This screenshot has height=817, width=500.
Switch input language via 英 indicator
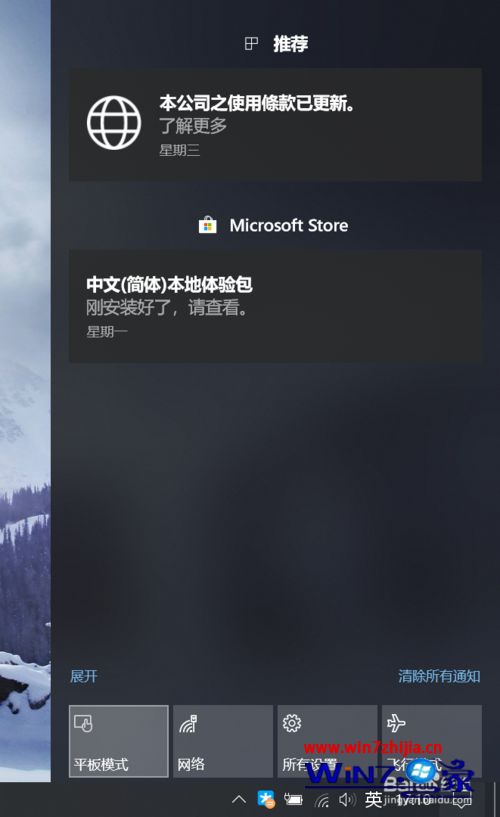[x=373, y=799]
